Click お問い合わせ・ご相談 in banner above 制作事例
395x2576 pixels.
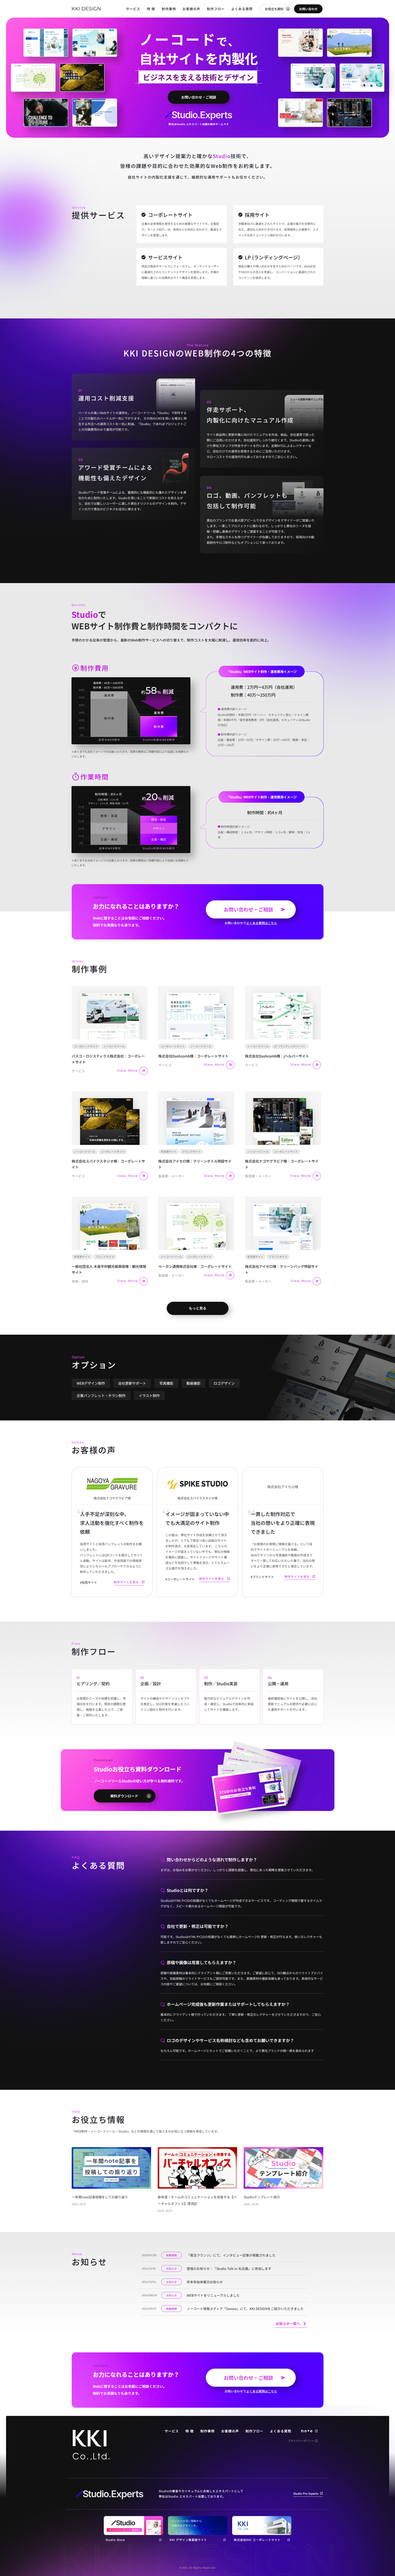[251, 909]
